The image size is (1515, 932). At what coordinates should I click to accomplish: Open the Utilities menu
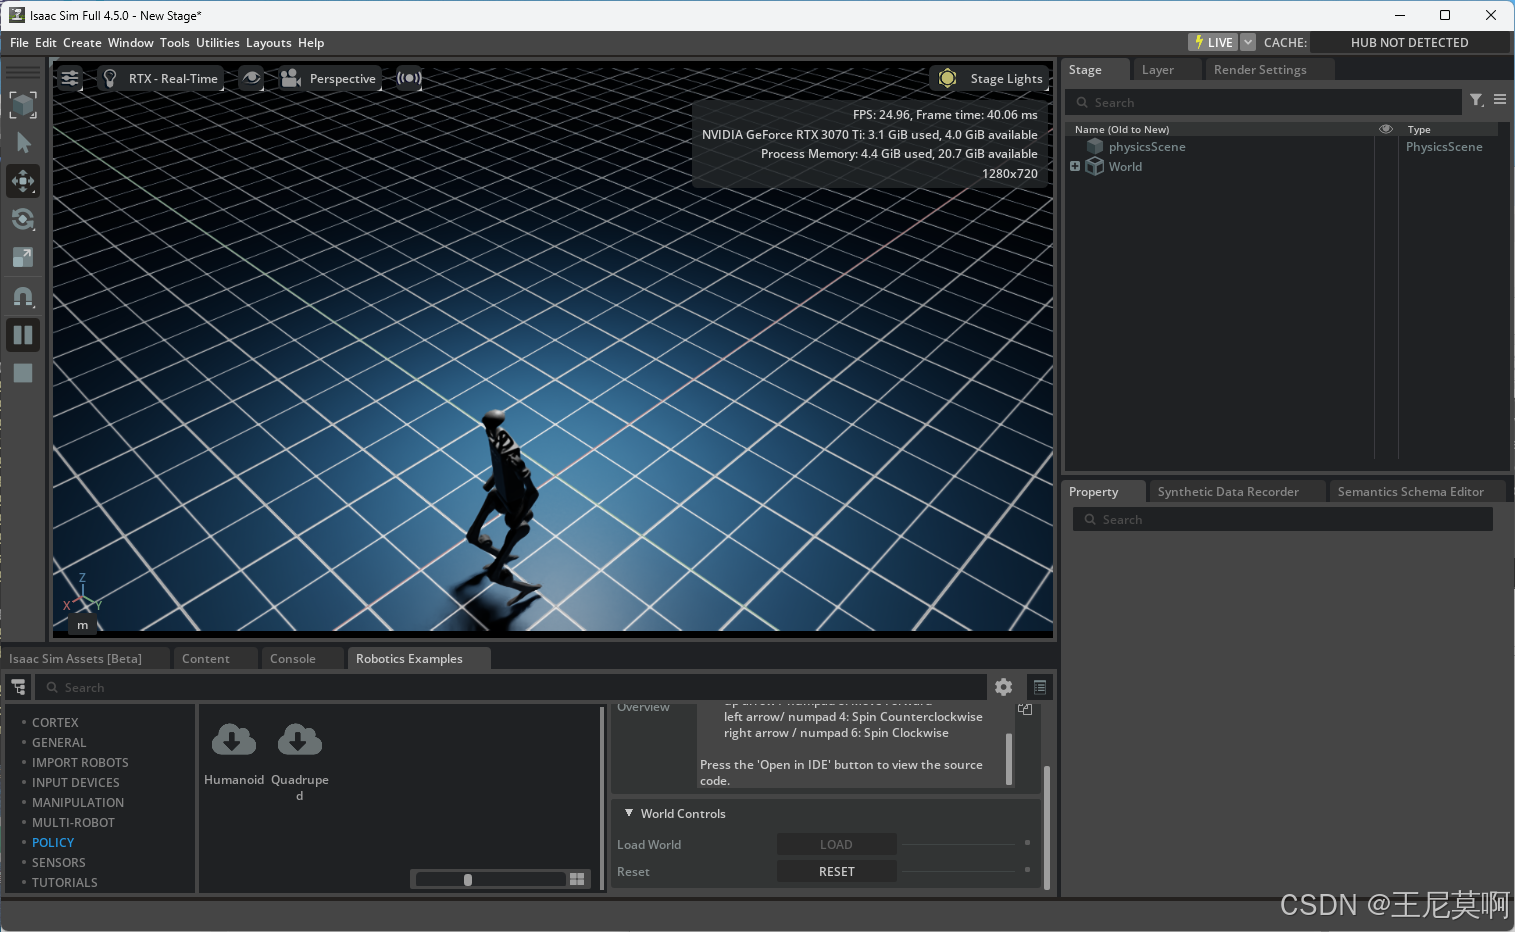[218, 43]
